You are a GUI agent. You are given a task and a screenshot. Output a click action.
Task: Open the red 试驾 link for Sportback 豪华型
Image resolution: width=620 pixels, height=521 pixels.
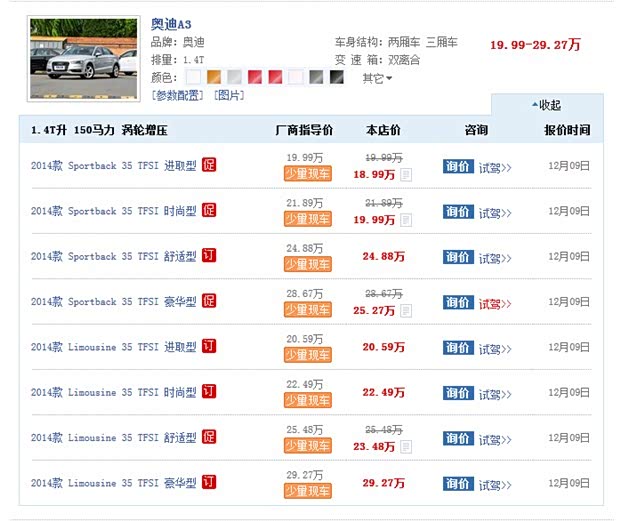pos(495,304)
